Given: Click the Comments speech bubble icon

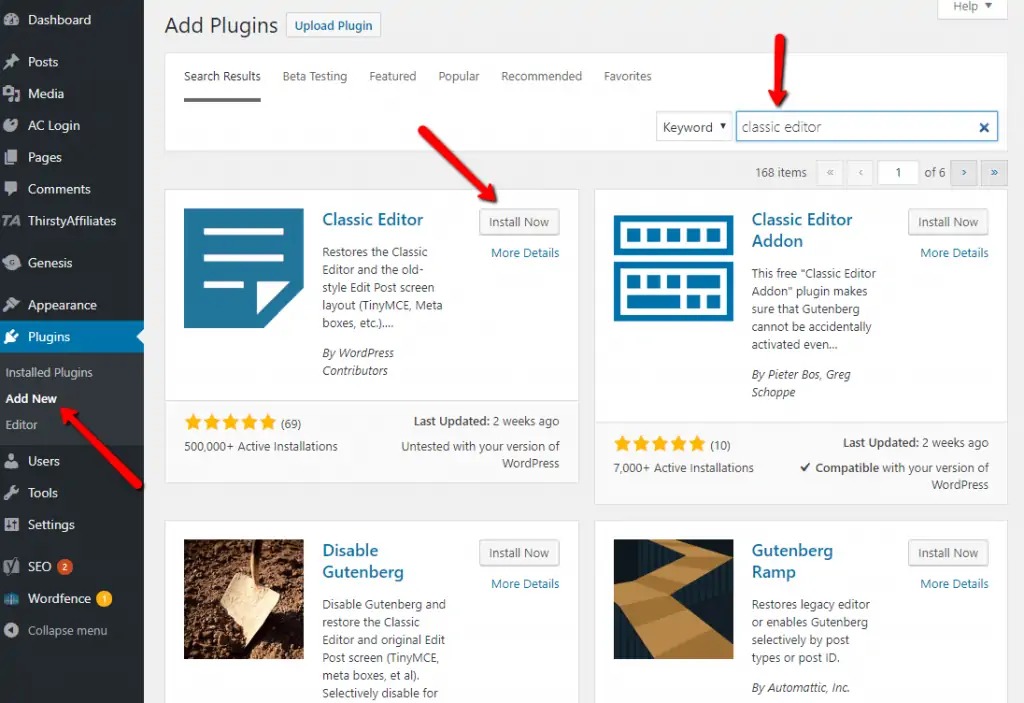Looking at the screenshot, I should (x=10, y=189).
